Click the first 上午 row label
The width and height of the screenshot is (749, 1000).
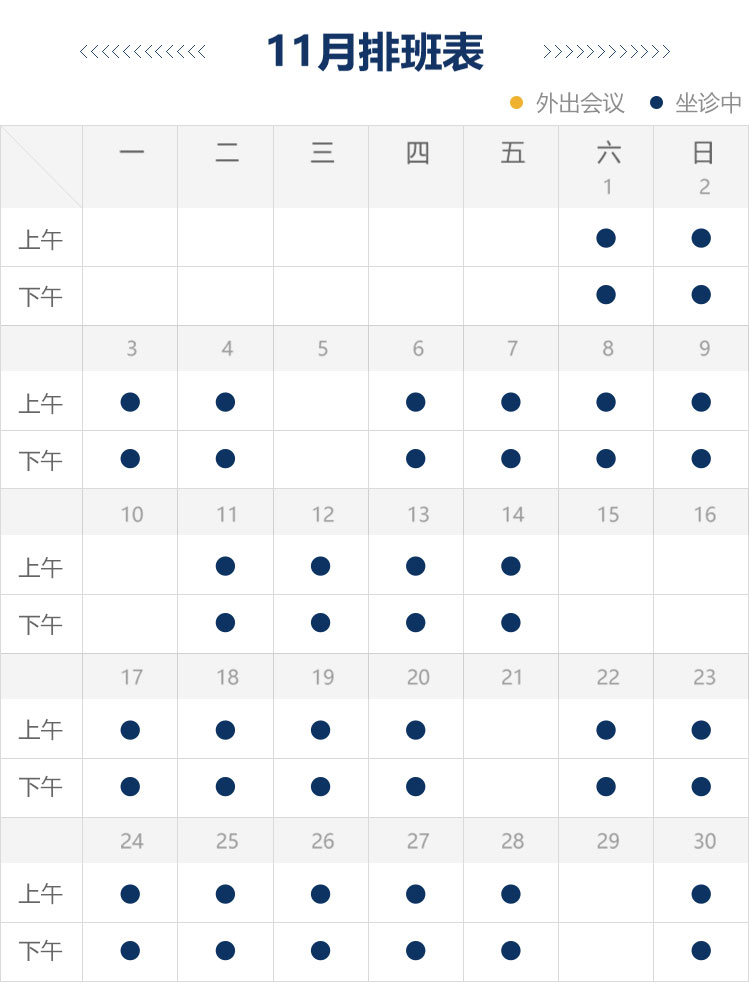point(41,240)
